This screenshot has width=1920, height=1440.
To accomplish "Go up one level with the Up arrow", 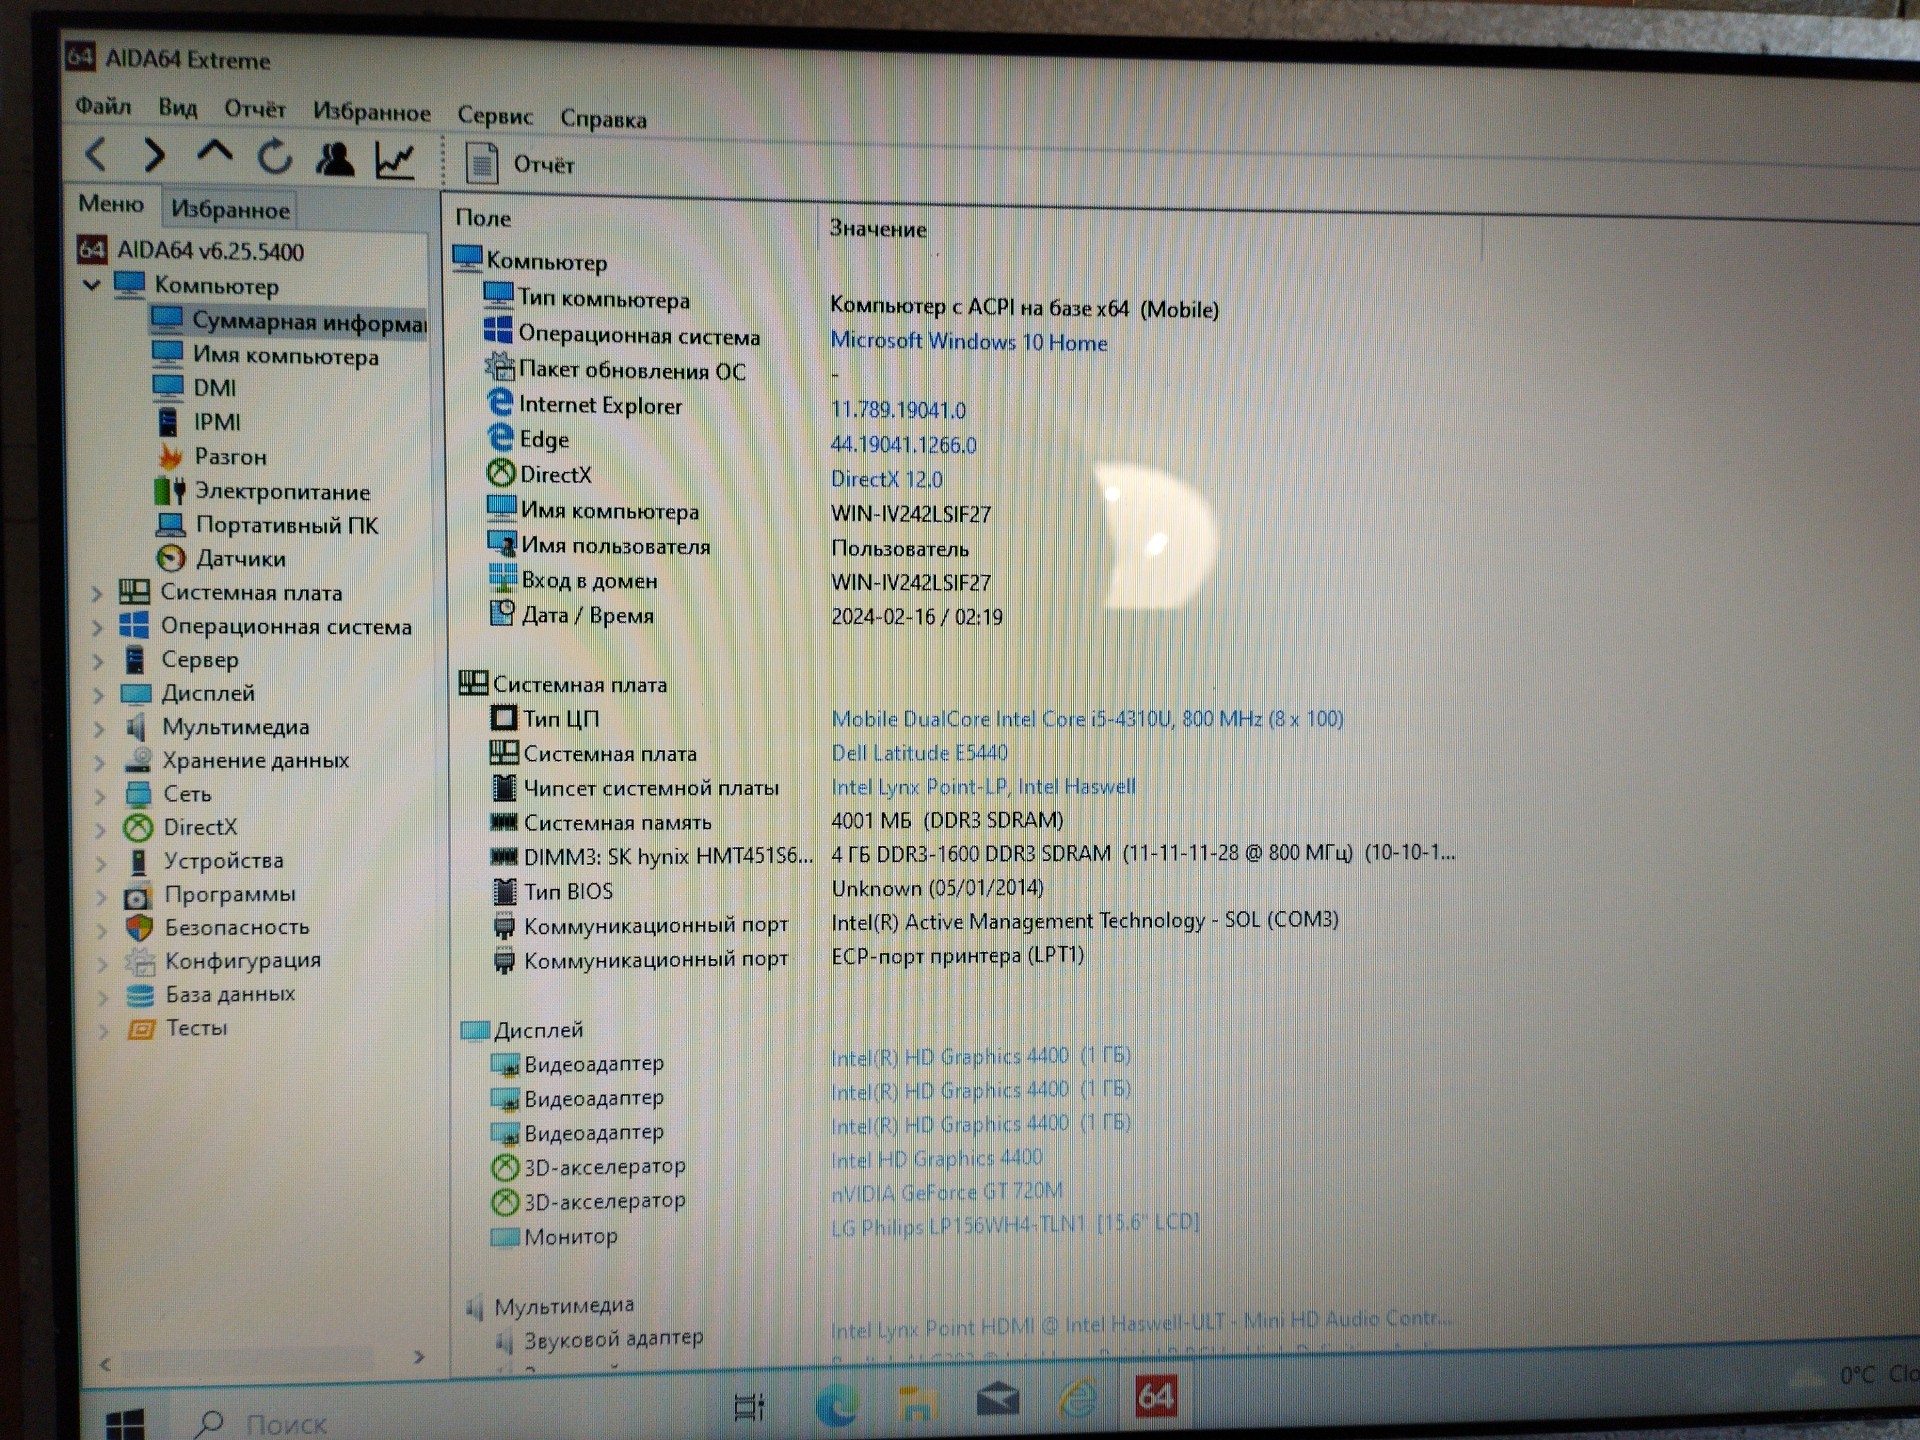I will click(x=214, y=153).
